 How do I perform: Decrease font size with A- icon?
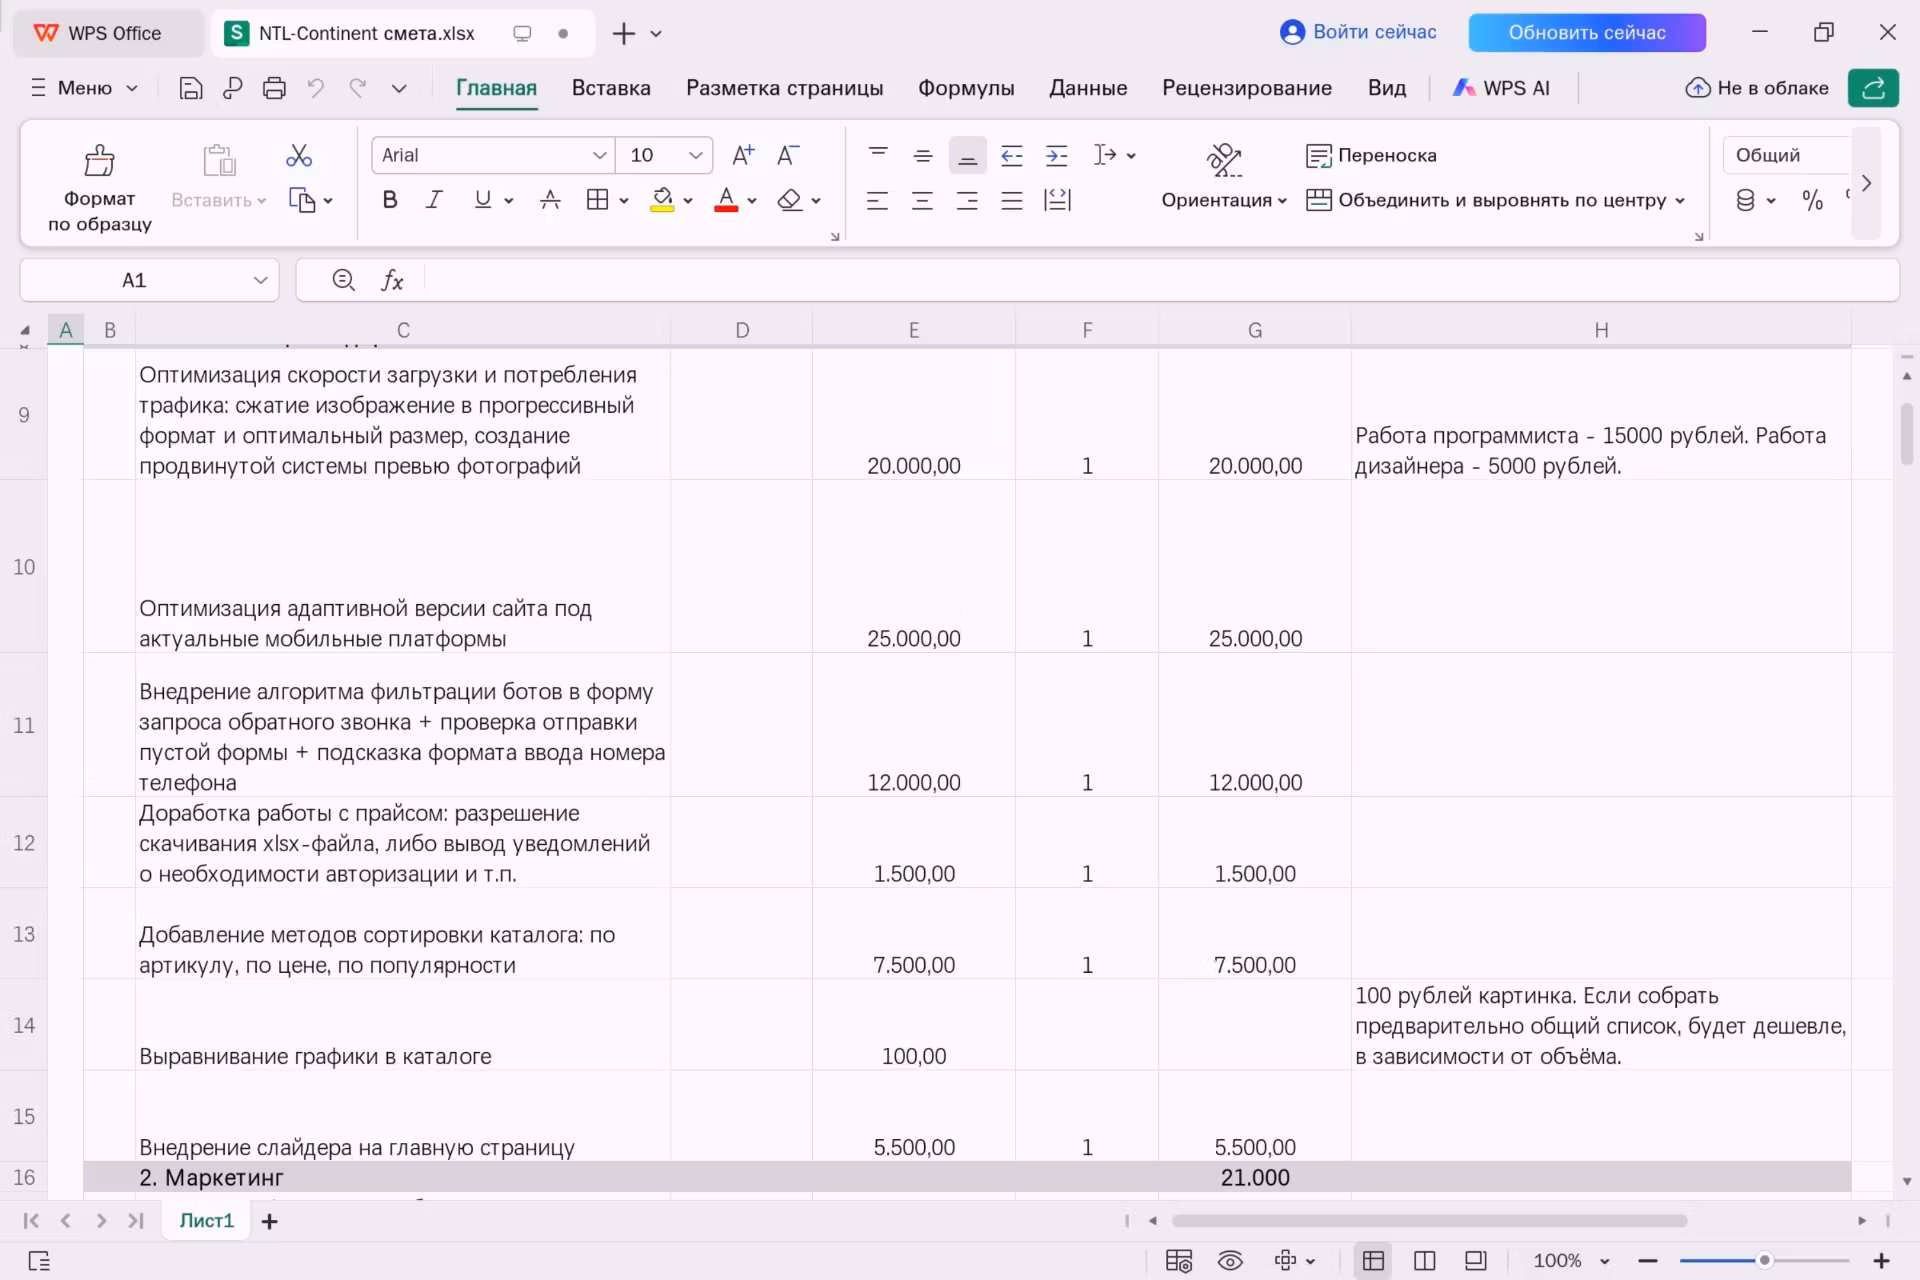click(788, 155)
